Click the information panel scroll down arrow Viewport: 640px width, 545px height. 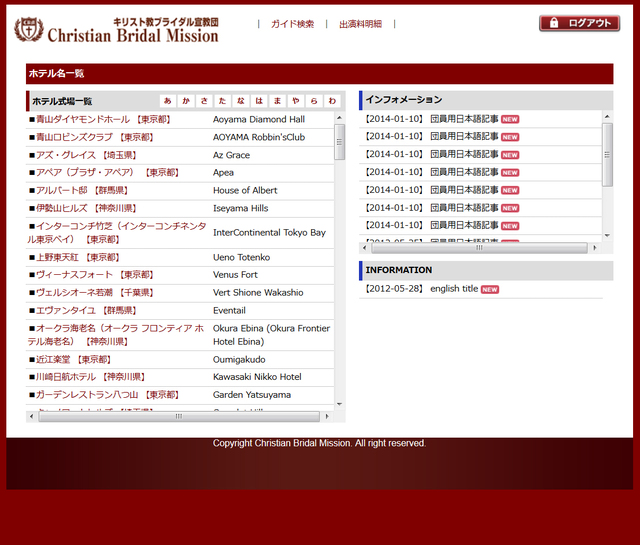click(x=608, y=235)
